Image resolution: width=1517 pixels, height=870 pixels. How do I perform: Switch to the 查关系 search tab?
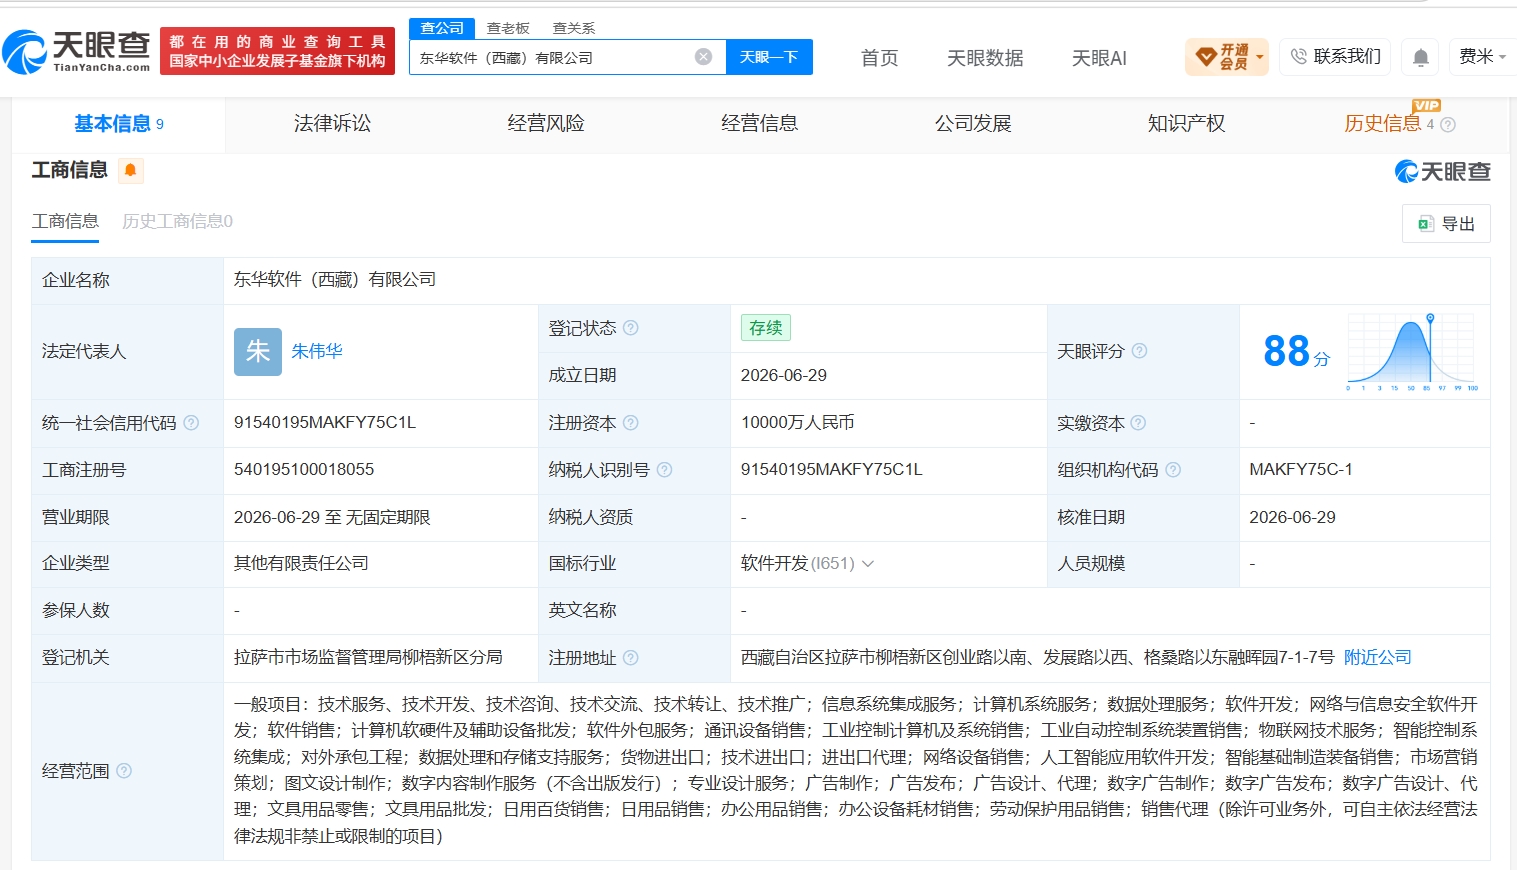[574, 28]
